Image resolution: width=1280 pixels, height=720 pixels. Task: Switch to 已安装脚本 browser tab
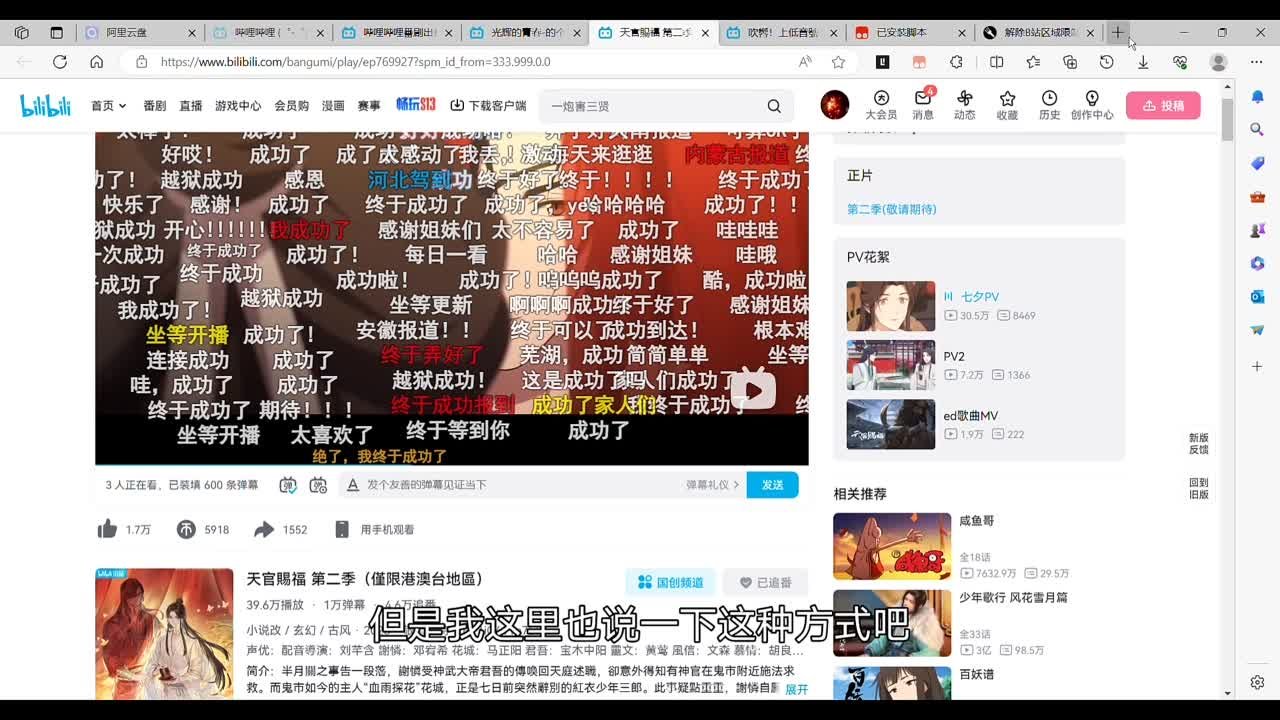click(910, 33)
